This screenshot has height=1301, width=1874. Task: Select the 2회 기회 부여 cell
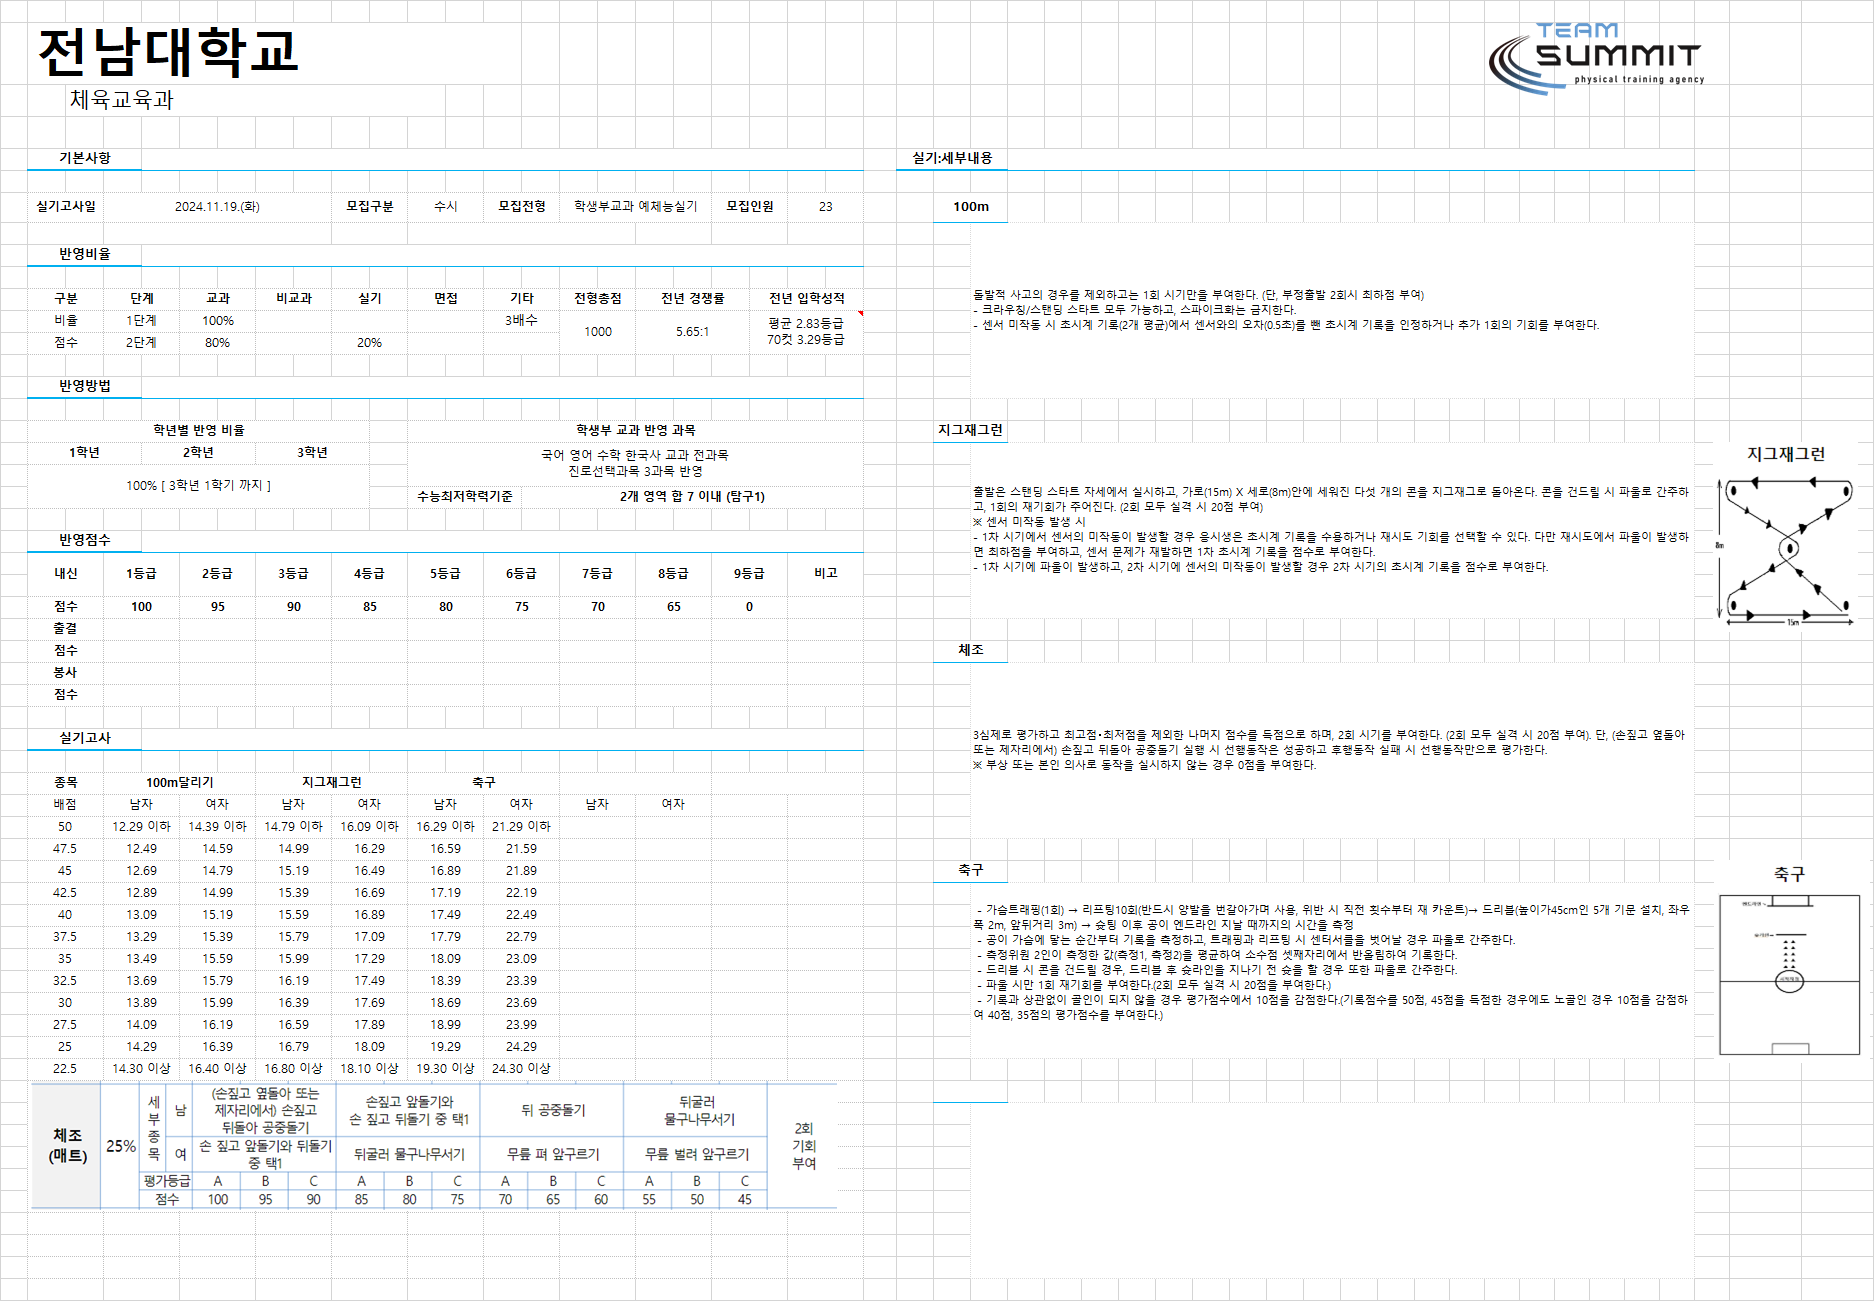click(804, 1146)
